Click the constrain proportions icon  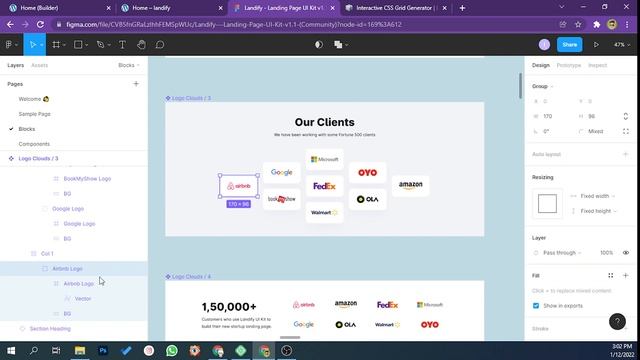tap(625, 116)
